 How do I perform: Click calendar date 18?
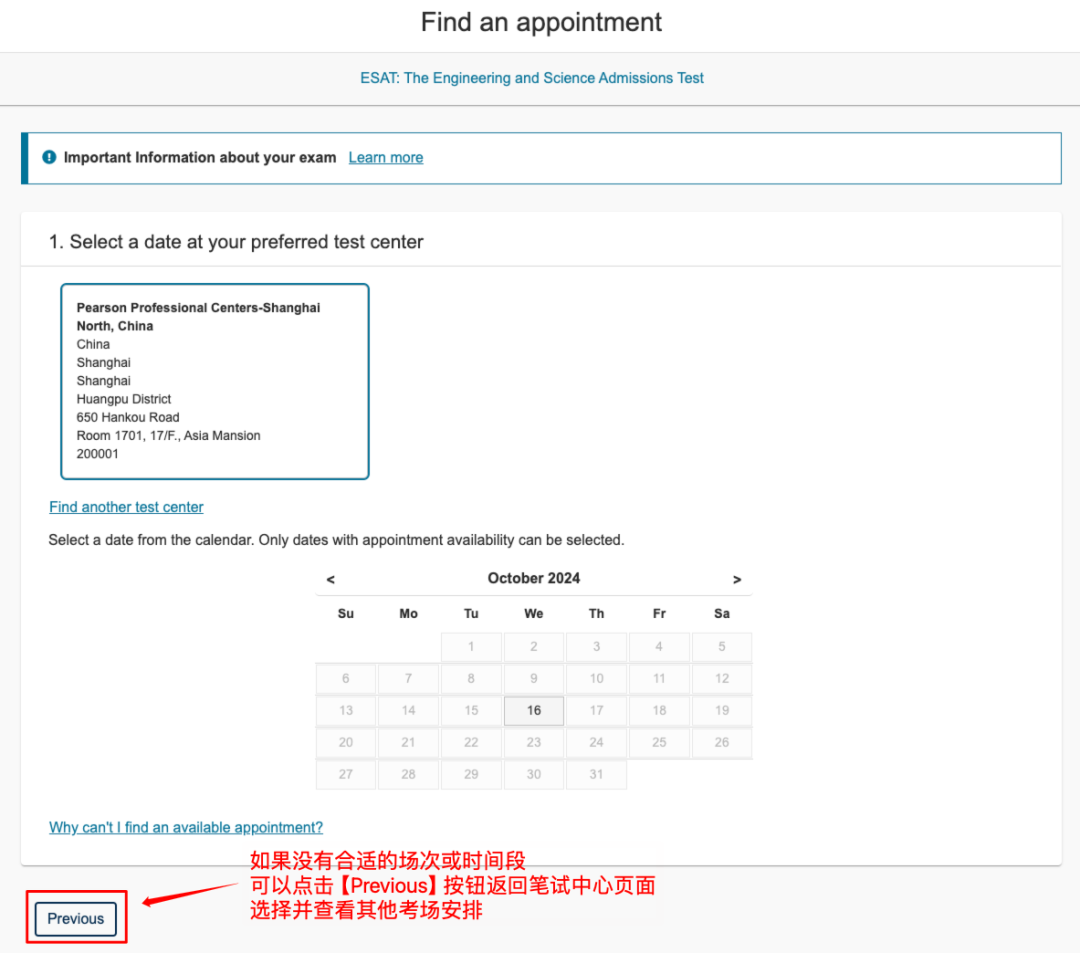pyautogui.click(x=659, y=711)
